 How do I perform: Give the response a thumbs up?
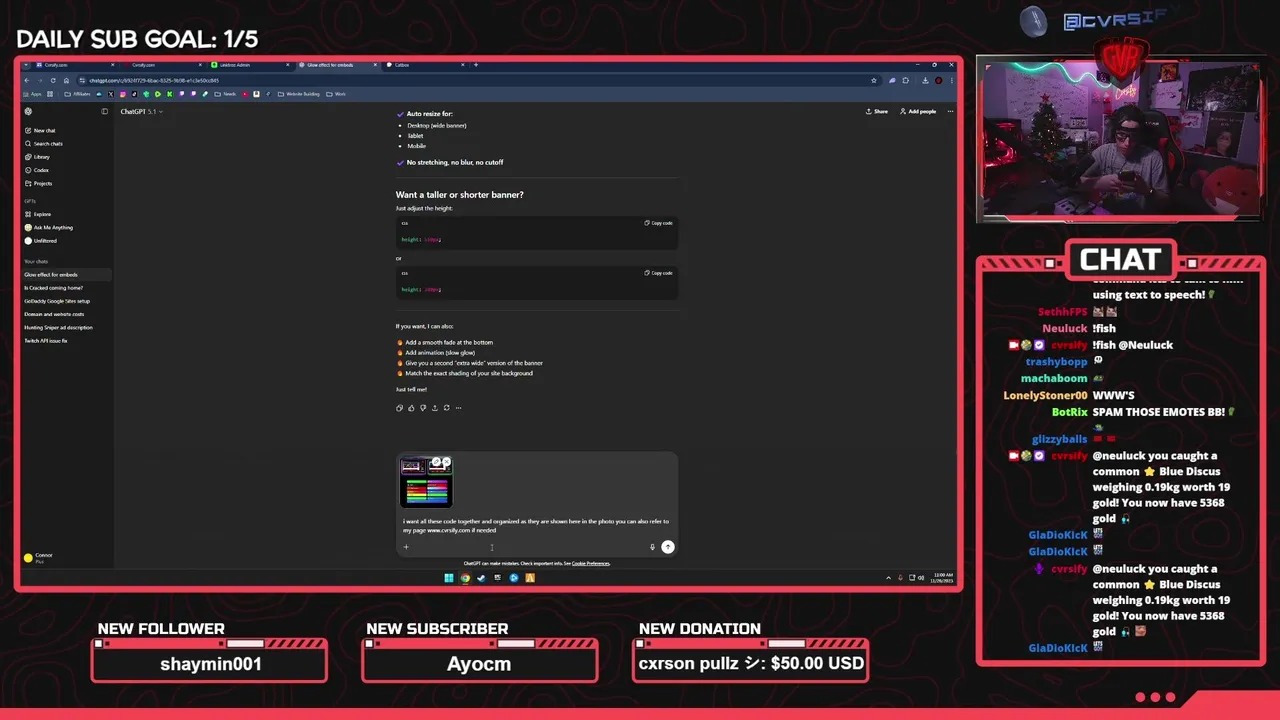(411, 408)
